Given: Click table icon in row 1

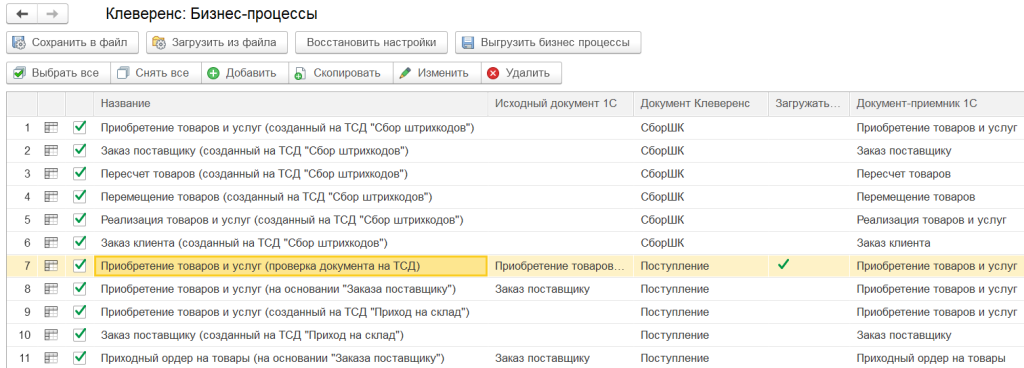Looking at the screenshot, I should tap(51, 128).
